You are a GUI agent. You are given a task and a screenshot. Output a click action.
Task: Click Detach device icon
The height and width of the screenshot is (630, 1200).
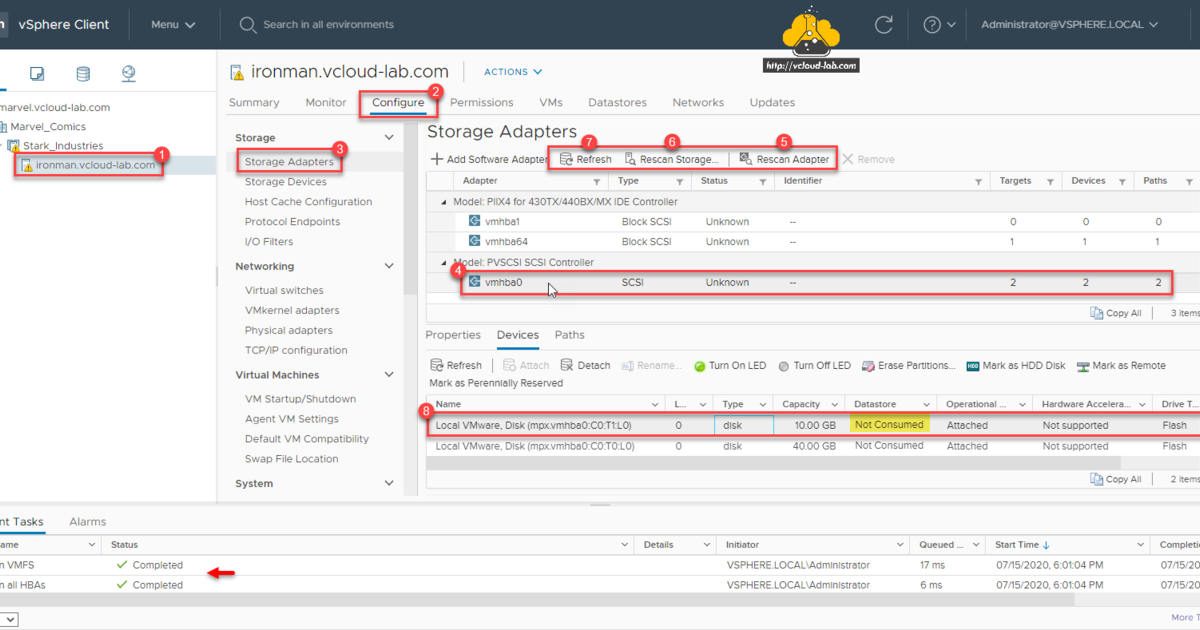[567, 366]
